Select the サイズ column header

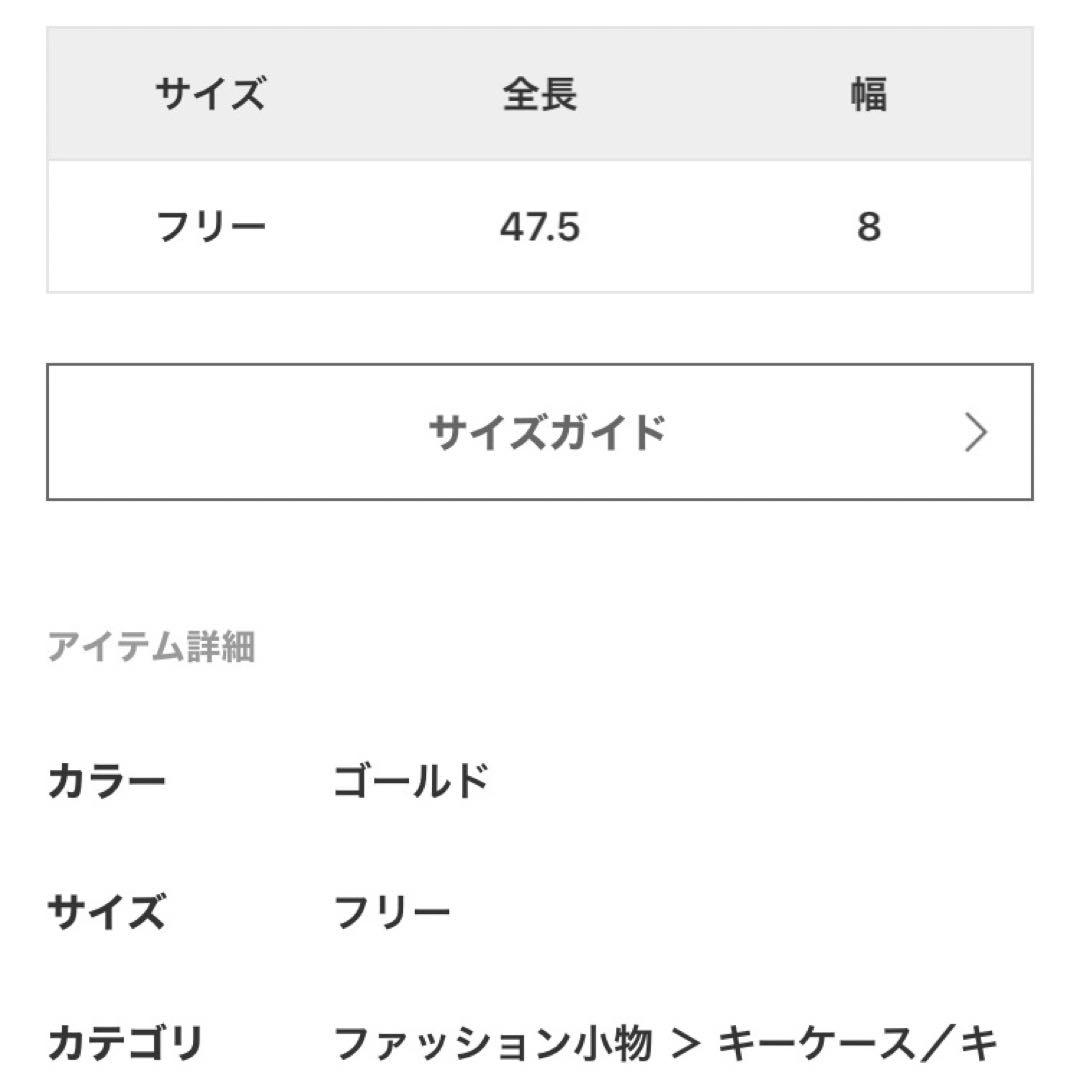coord(210,94)
